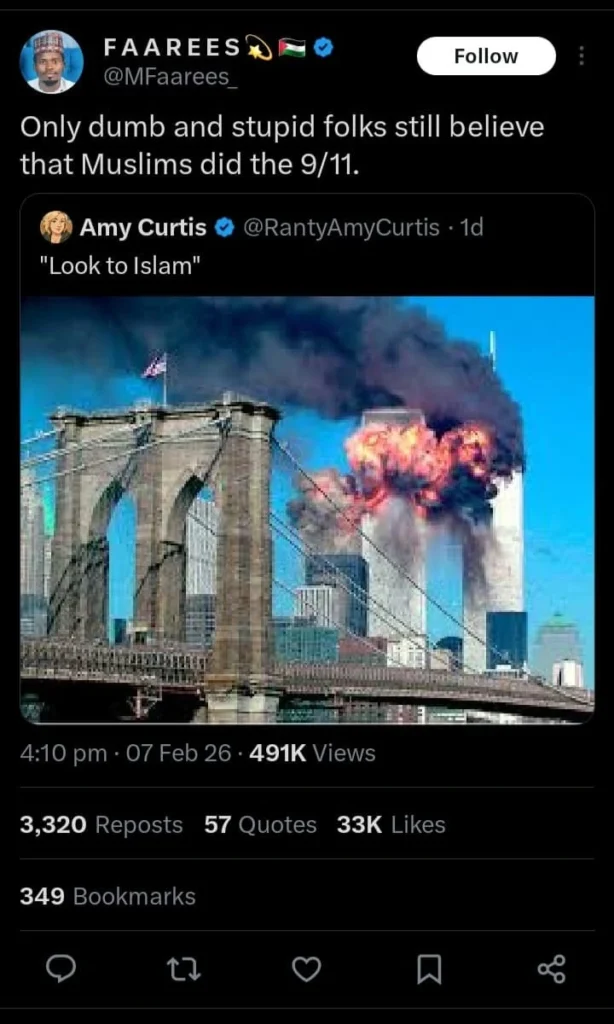View the Amy Curtis profile name link
This screenshot has width=614, height=1024.
coord(143,227)
